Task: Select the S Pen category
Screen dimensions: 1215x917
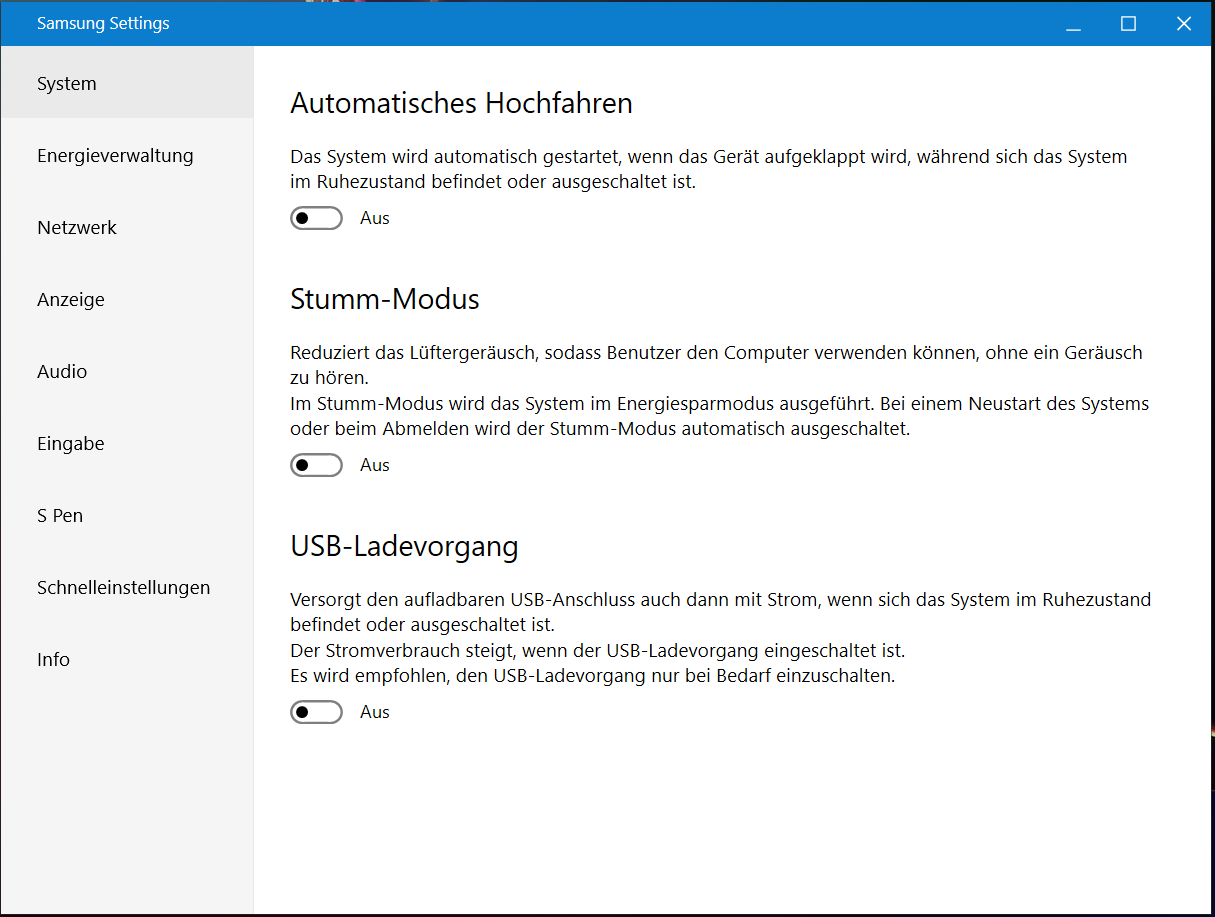Action: pyautogui.click(x=60, y=516)
